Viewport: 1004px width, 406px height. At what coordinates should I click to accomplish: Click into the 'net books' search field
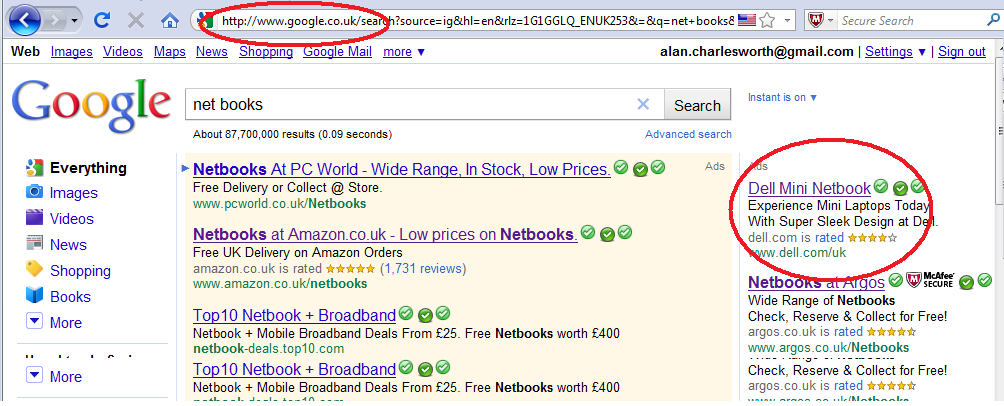click(410, 104)
